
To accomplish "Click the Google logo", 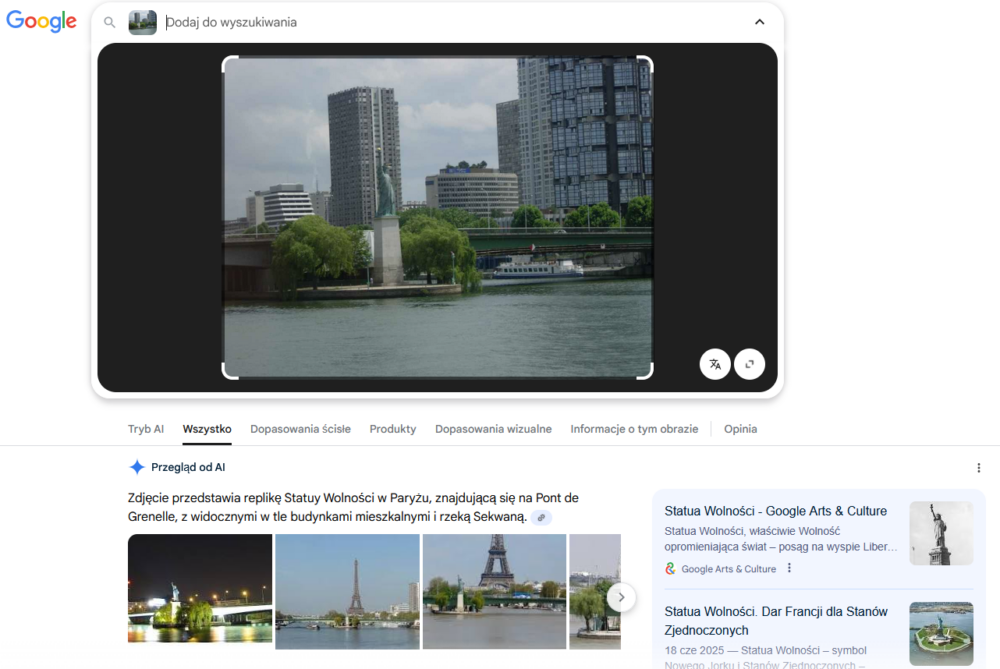I will (41, 22).
